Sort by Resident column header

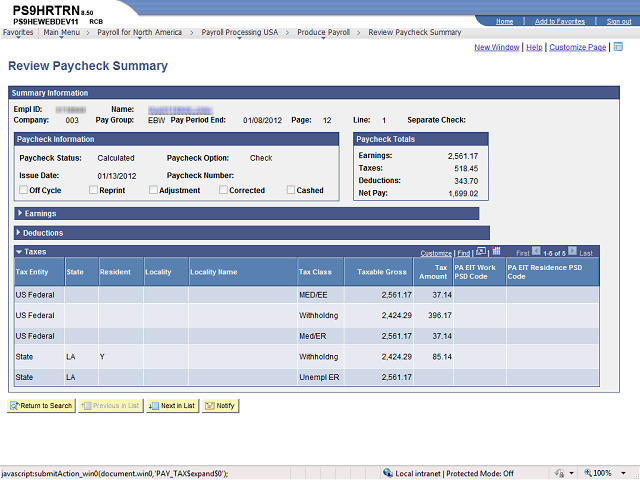[115, 272]
